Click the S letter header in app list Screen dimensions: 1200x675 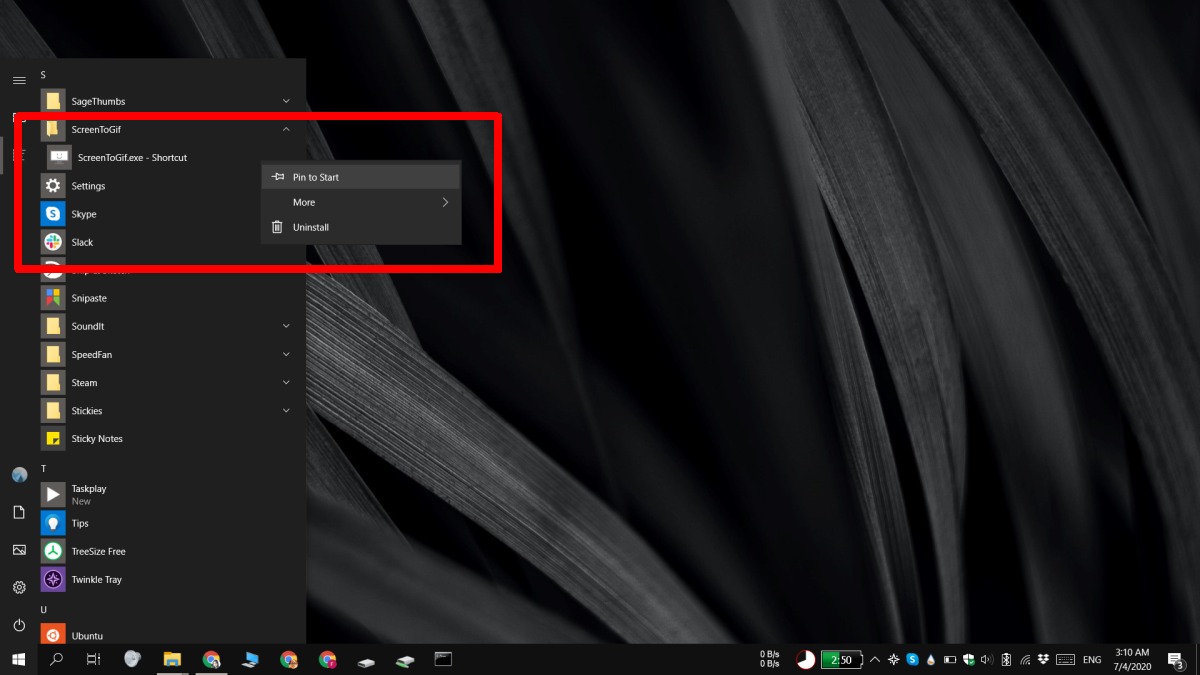[x=43, y=75]
